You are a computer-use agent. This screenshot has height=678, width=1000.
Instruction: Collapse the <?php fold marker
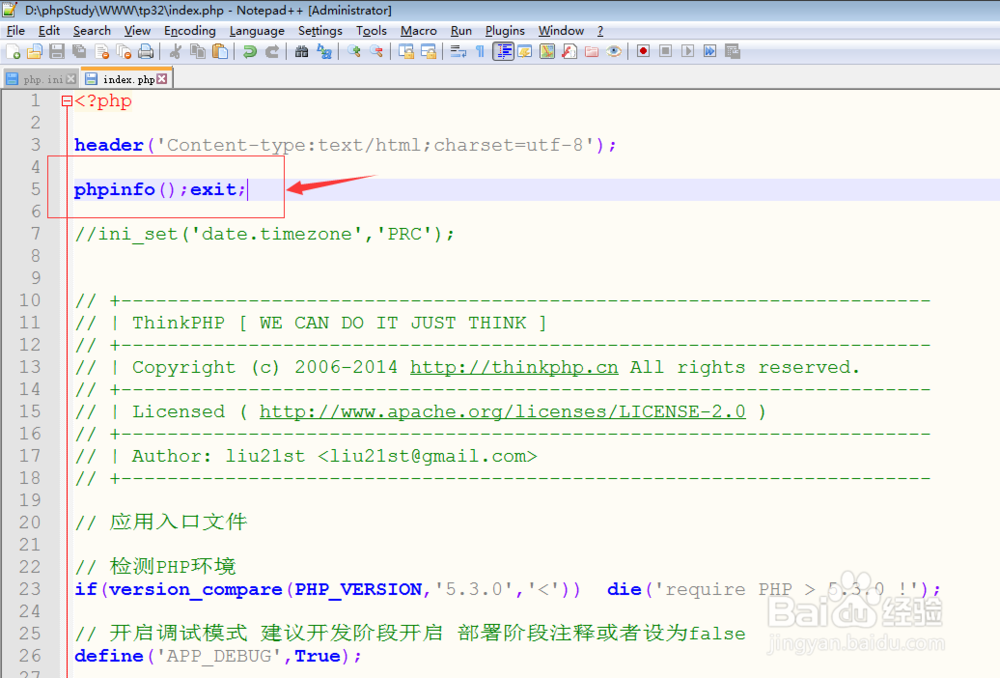(x=67, y=101)
